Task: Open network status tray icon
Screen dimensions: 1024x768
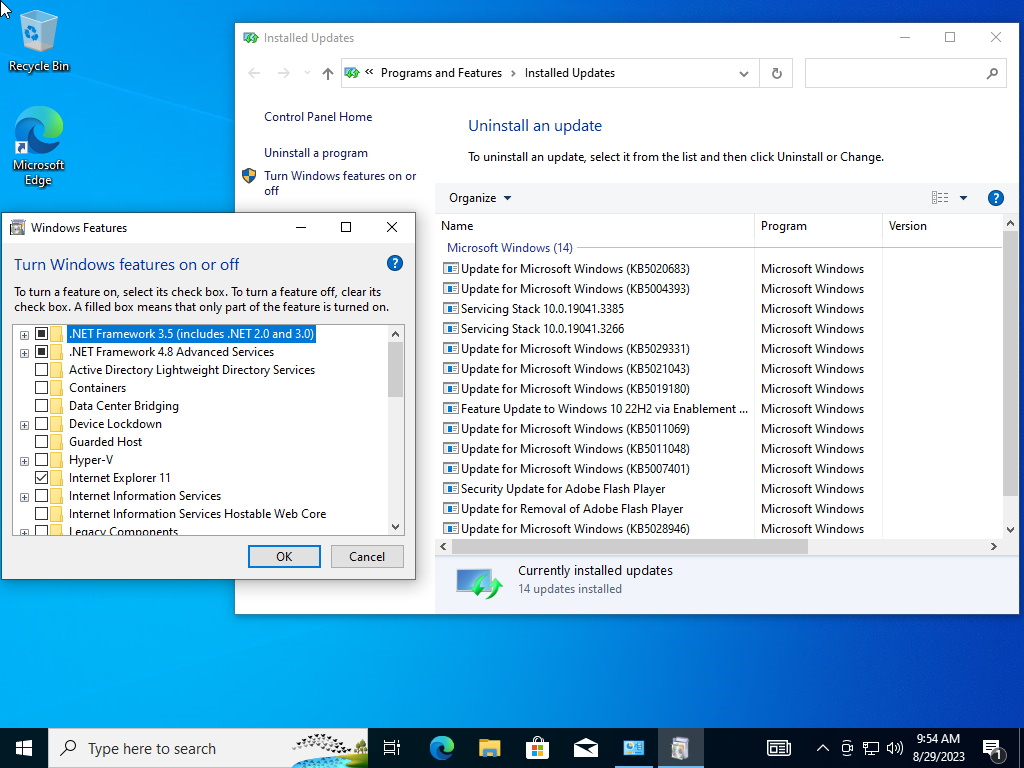Action: (x=871, y=748)
